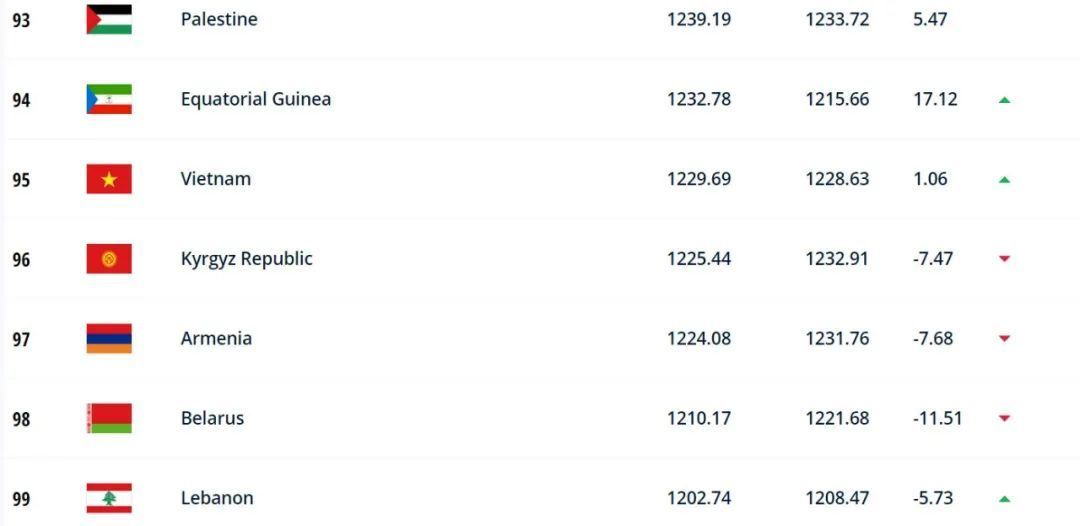
Task: Click green up arrow in Lebanon row
Action: tap(1004, 499)
